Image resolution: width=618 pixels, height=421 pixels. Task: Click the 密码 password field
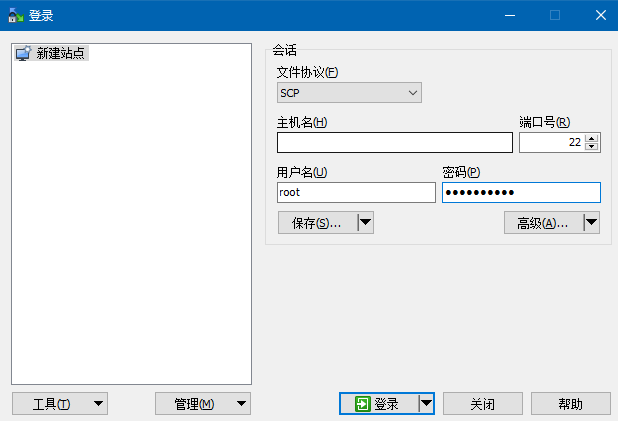pos(521,192)
